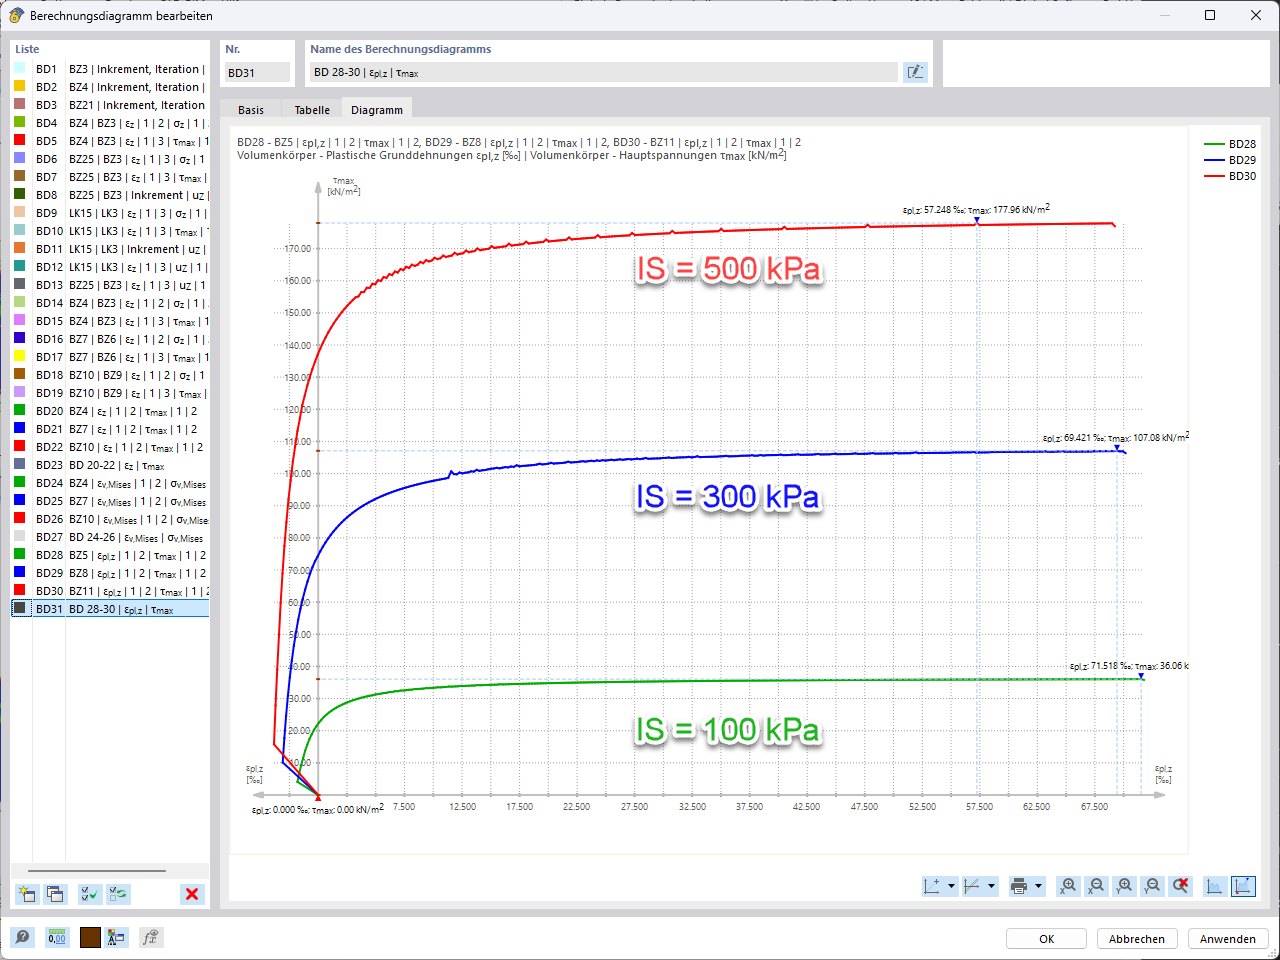Image resolution: width=1280 pixels, height=960 pixels.
Task: Zoom in on the X axis
Action: click(x=1069, y=886)
